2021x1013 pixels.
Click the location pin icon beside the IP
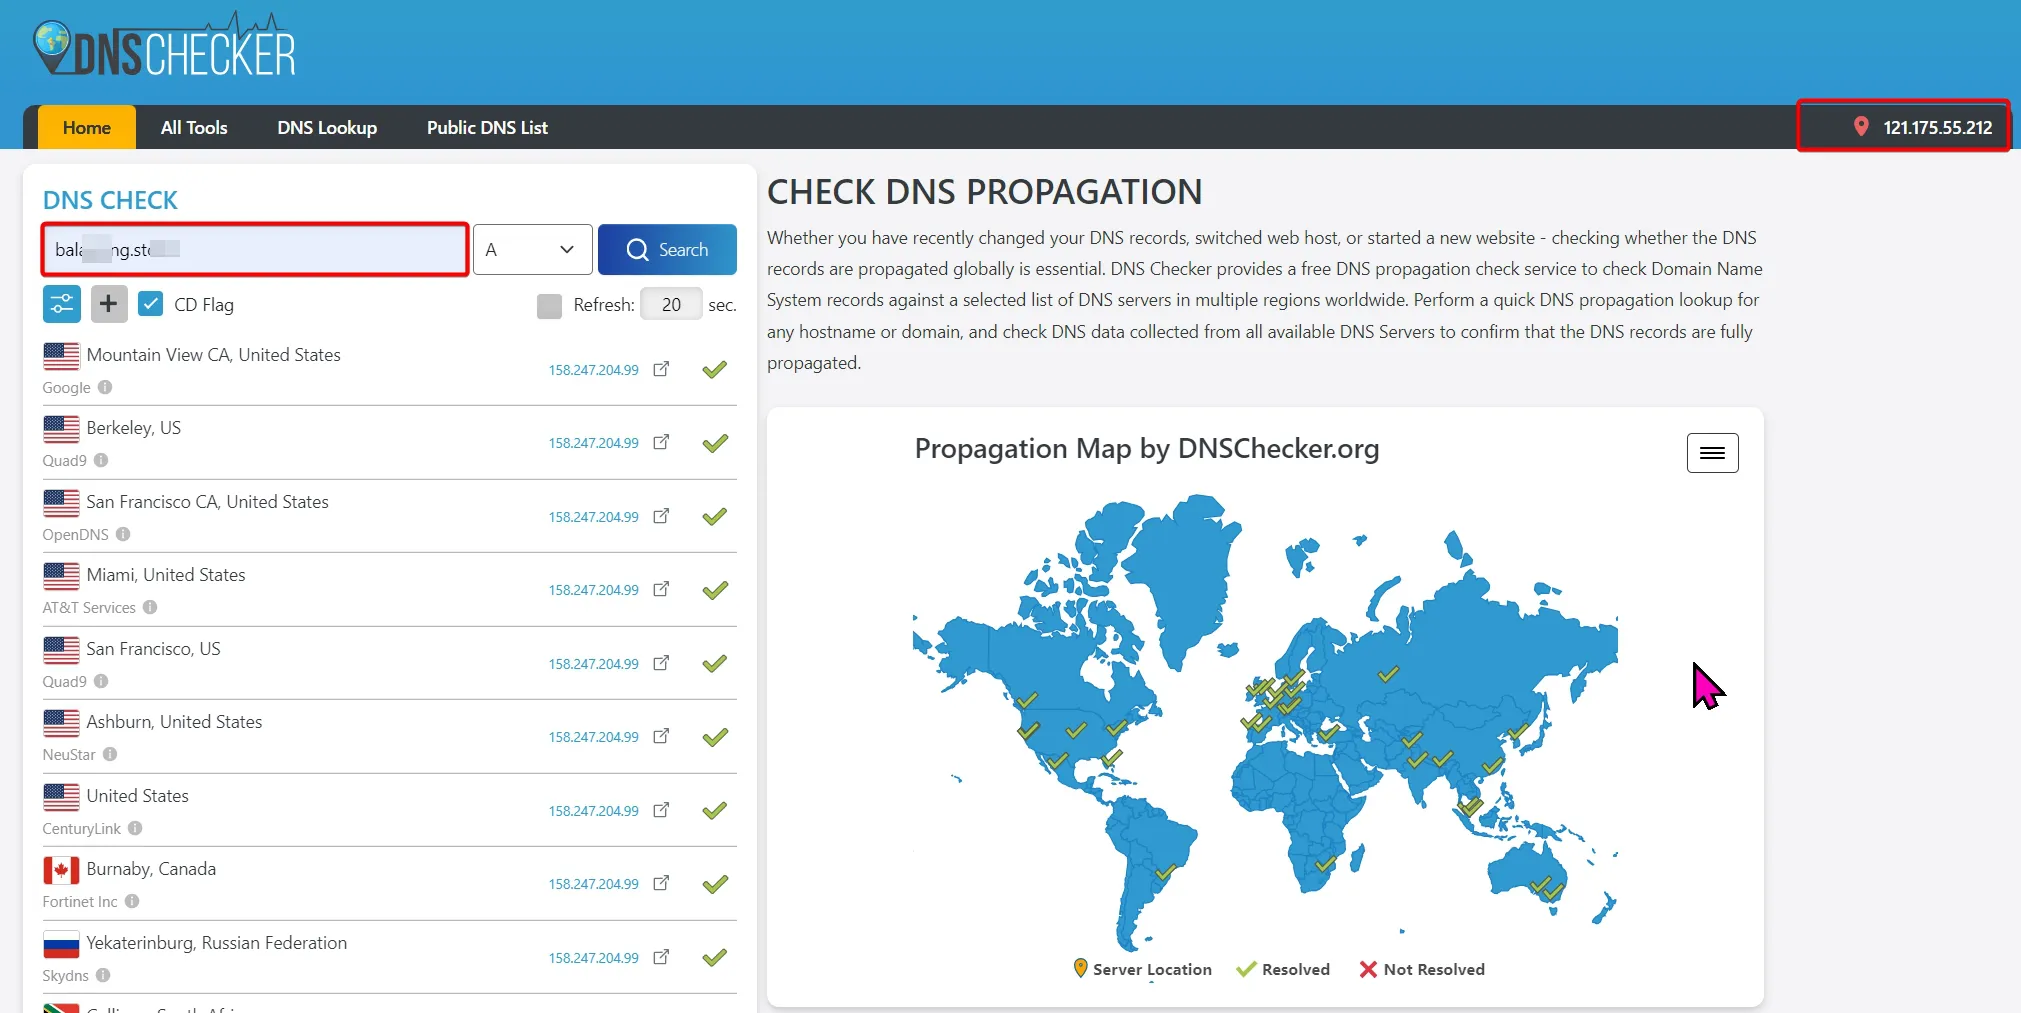1861,126
